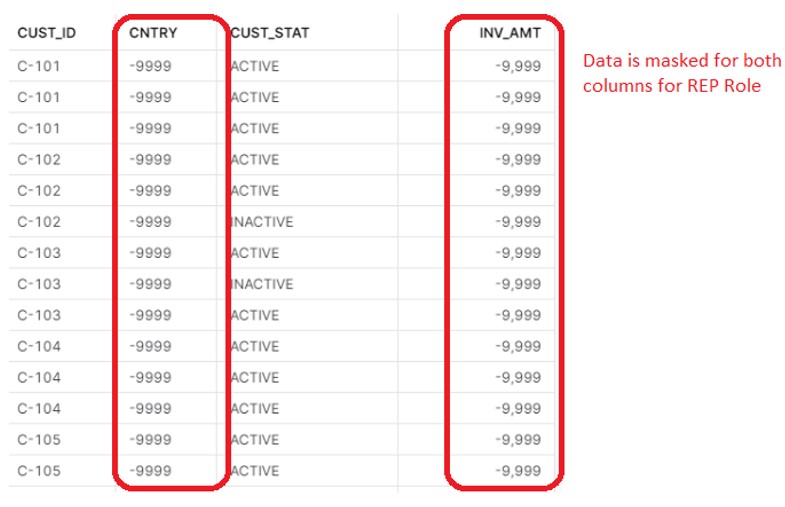Viewport: 785px width, 507px height.
Task: Select -9,999 INV_AMT in inactive C-103 row
Action: tap(518, 284)
